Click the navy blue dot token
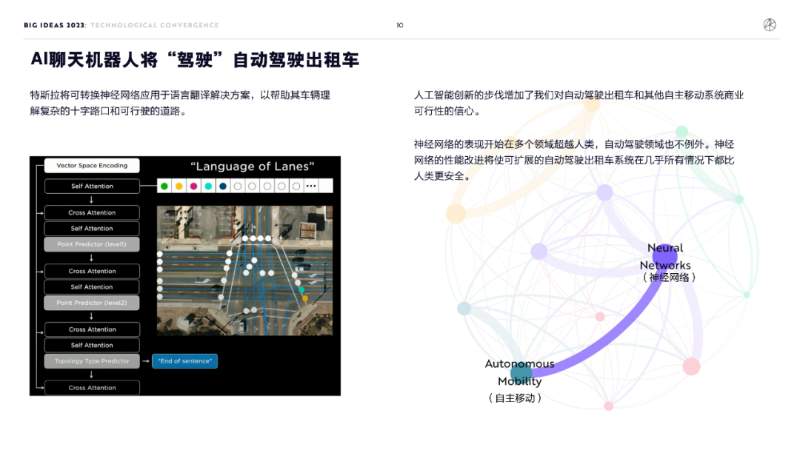 point(222,186)
